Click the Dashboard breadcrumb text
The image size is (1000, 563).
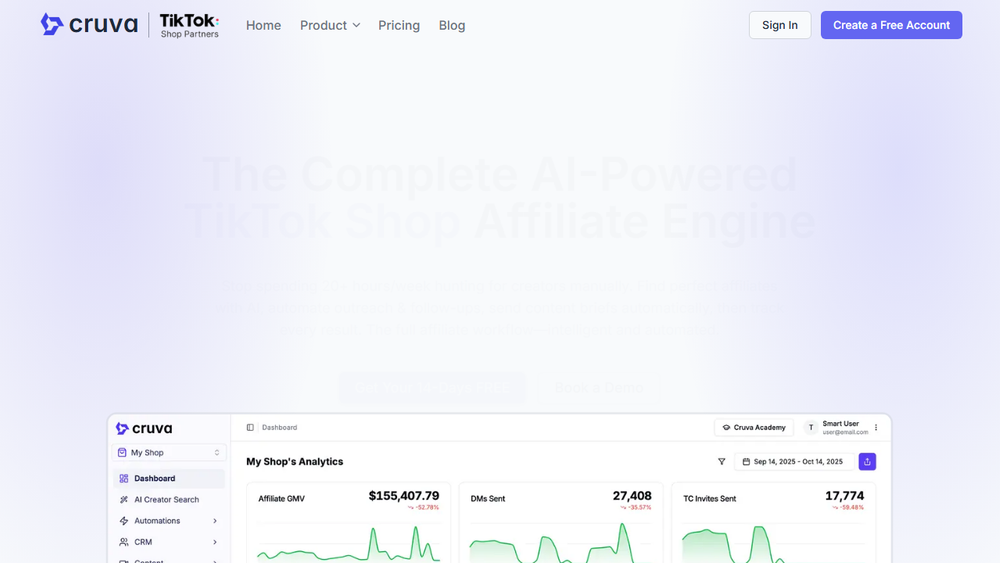coord(279,427)
